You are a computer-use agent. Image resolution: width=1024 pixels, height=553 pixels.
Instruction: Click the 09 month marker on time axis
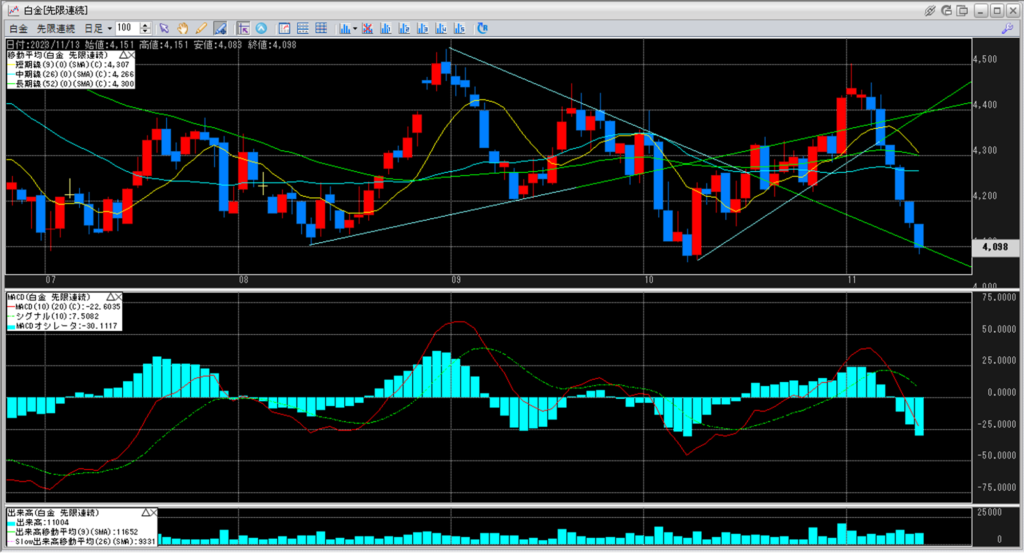click(455, 280)
